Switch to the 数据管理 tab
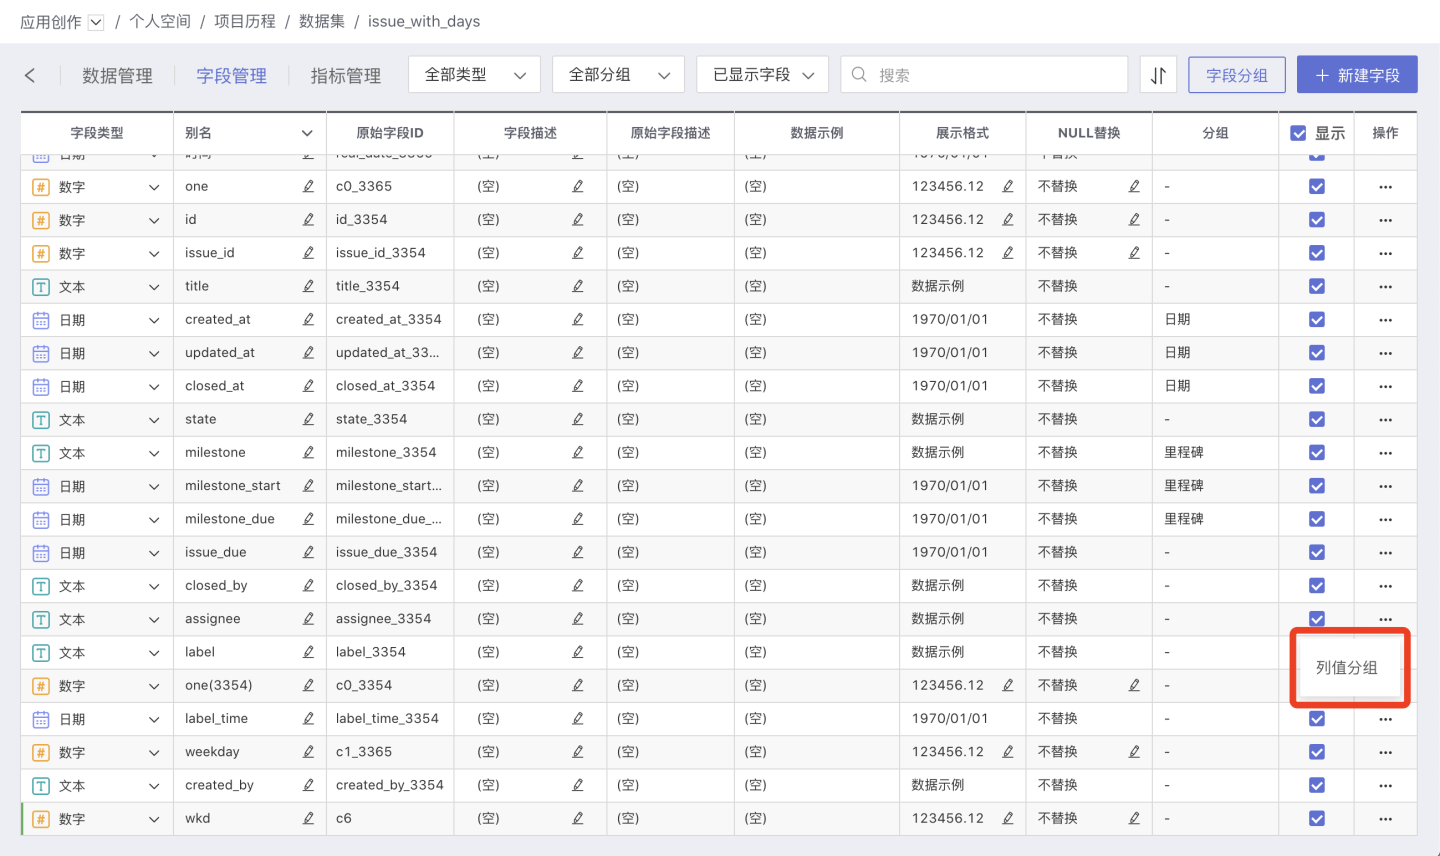 click(117, 76)
